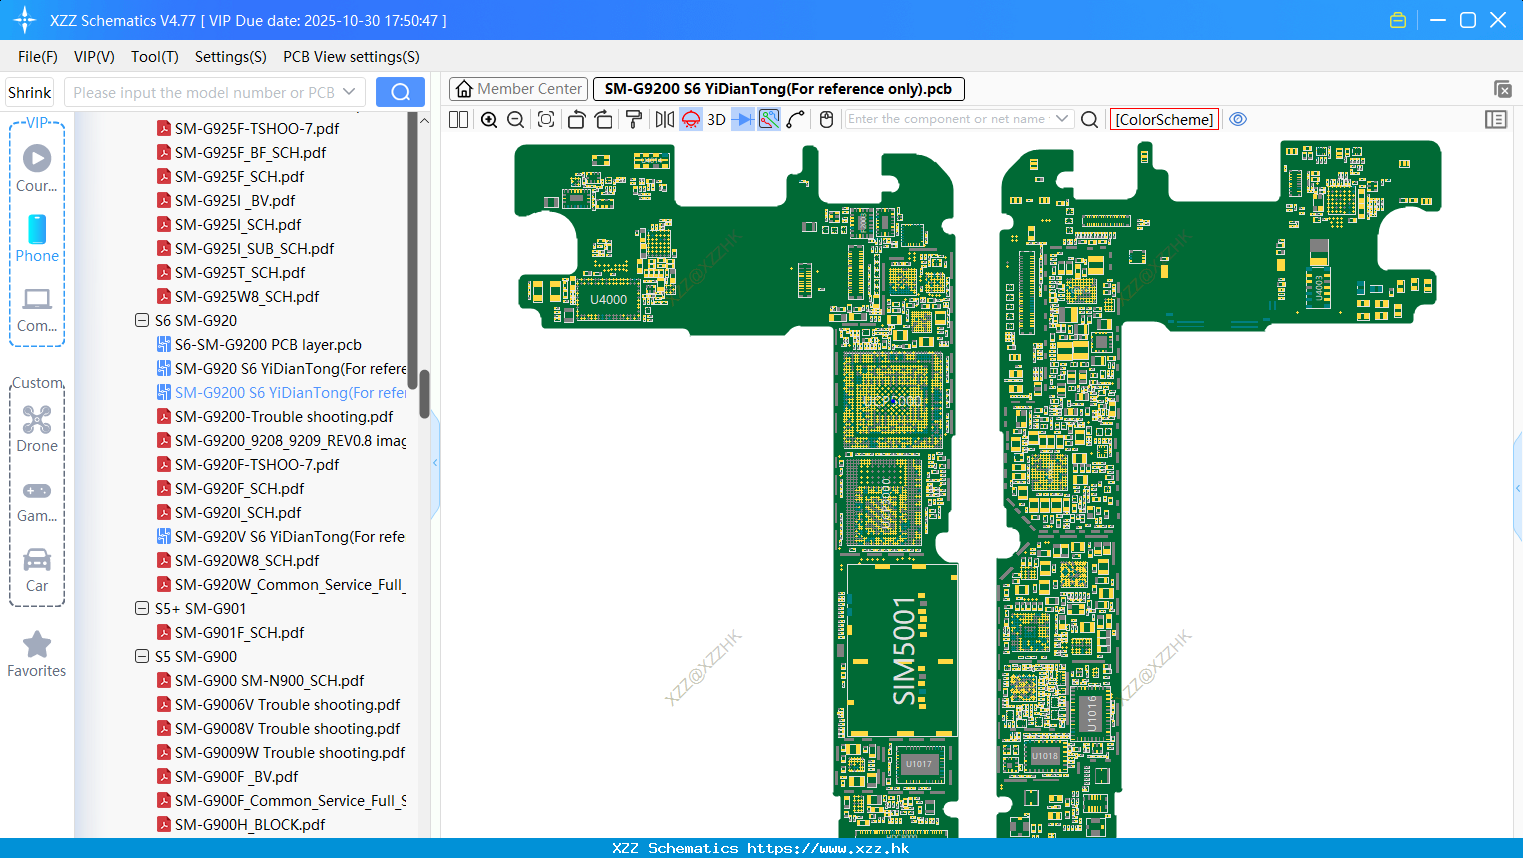Open the XZZ website link in status bar
1523x858 pixels.
pos(828,848)
